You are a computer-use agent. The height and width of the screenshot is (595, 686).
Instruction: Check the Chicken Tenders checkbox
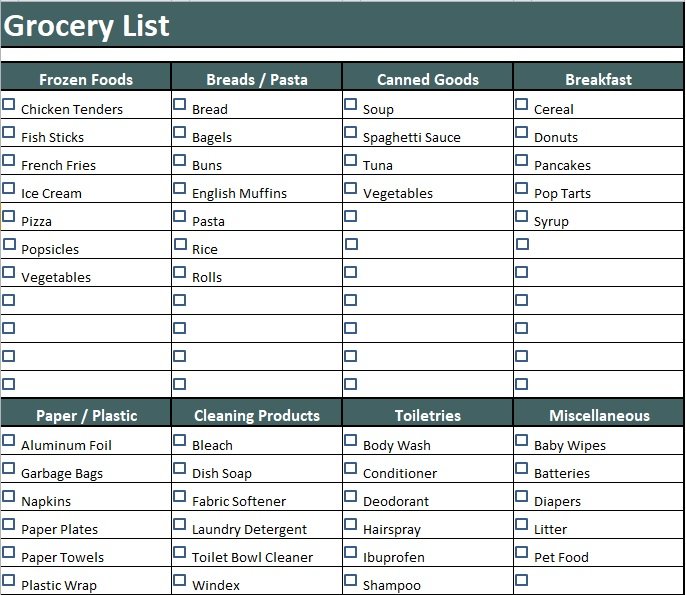coord(9,105)
